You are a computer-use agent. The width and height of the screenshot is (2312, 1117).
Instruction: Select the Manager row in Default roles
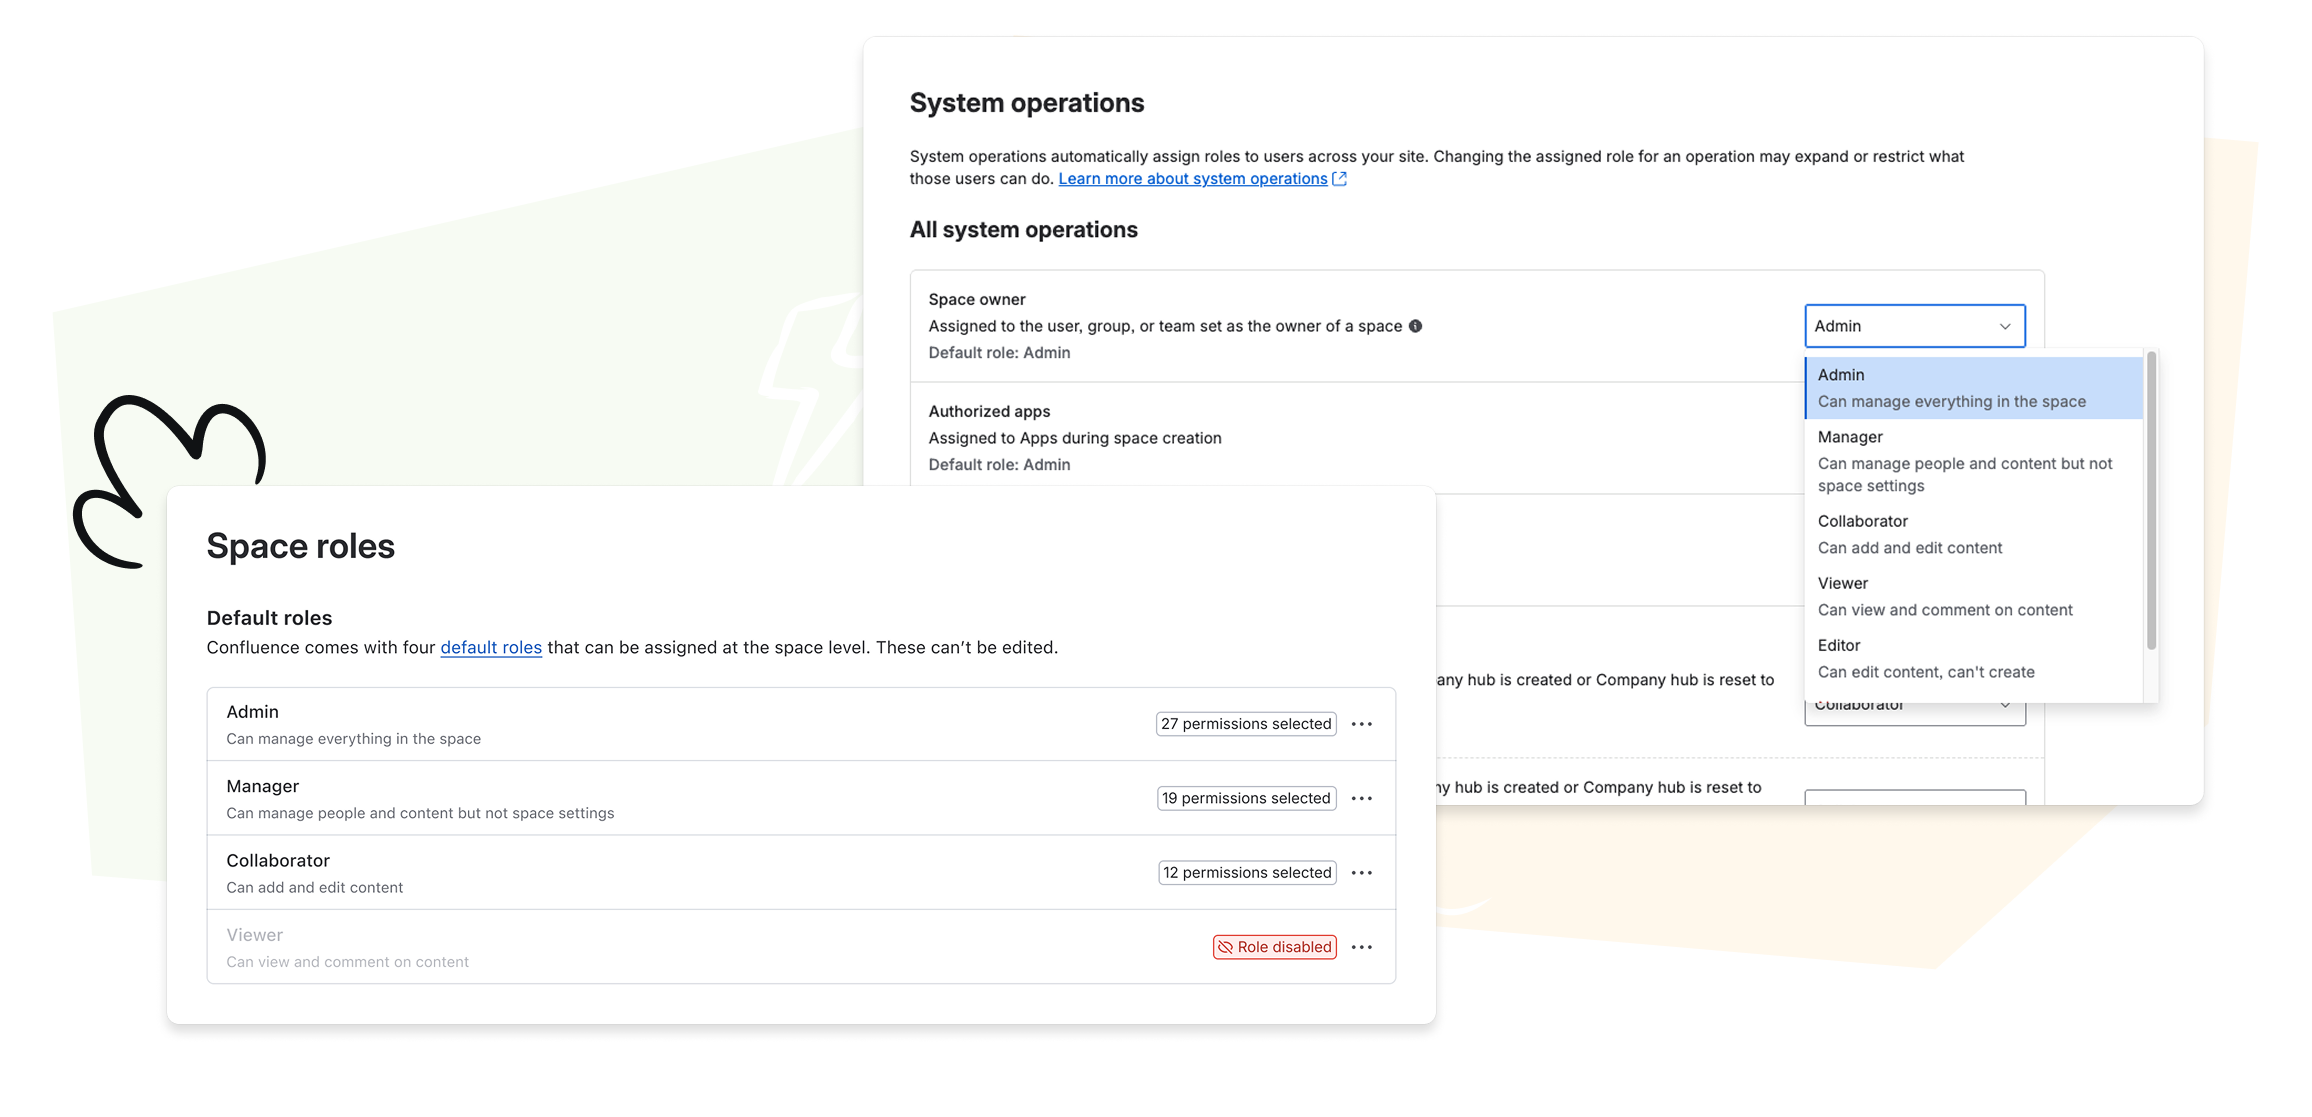801,798
